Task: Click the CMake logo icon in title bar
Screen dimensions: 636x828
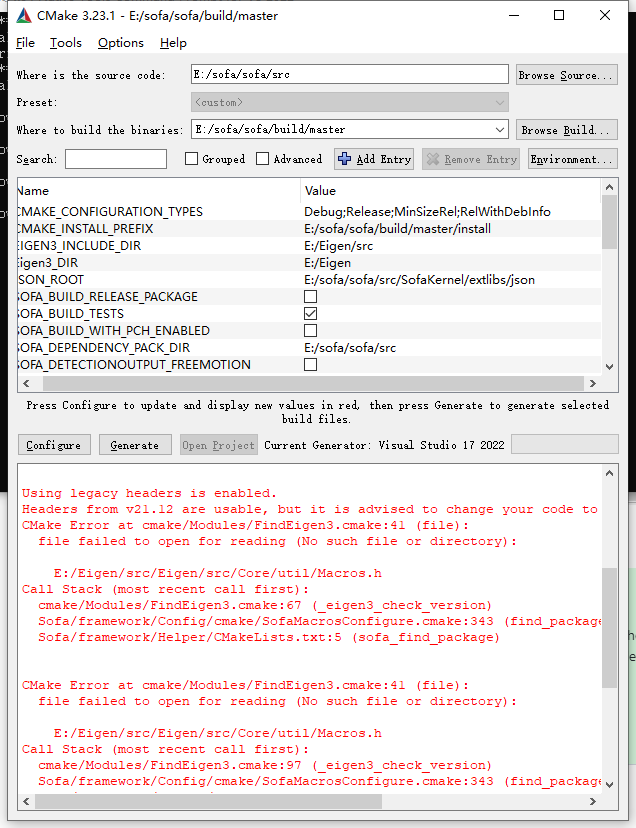Action: [x=24, y=15]
